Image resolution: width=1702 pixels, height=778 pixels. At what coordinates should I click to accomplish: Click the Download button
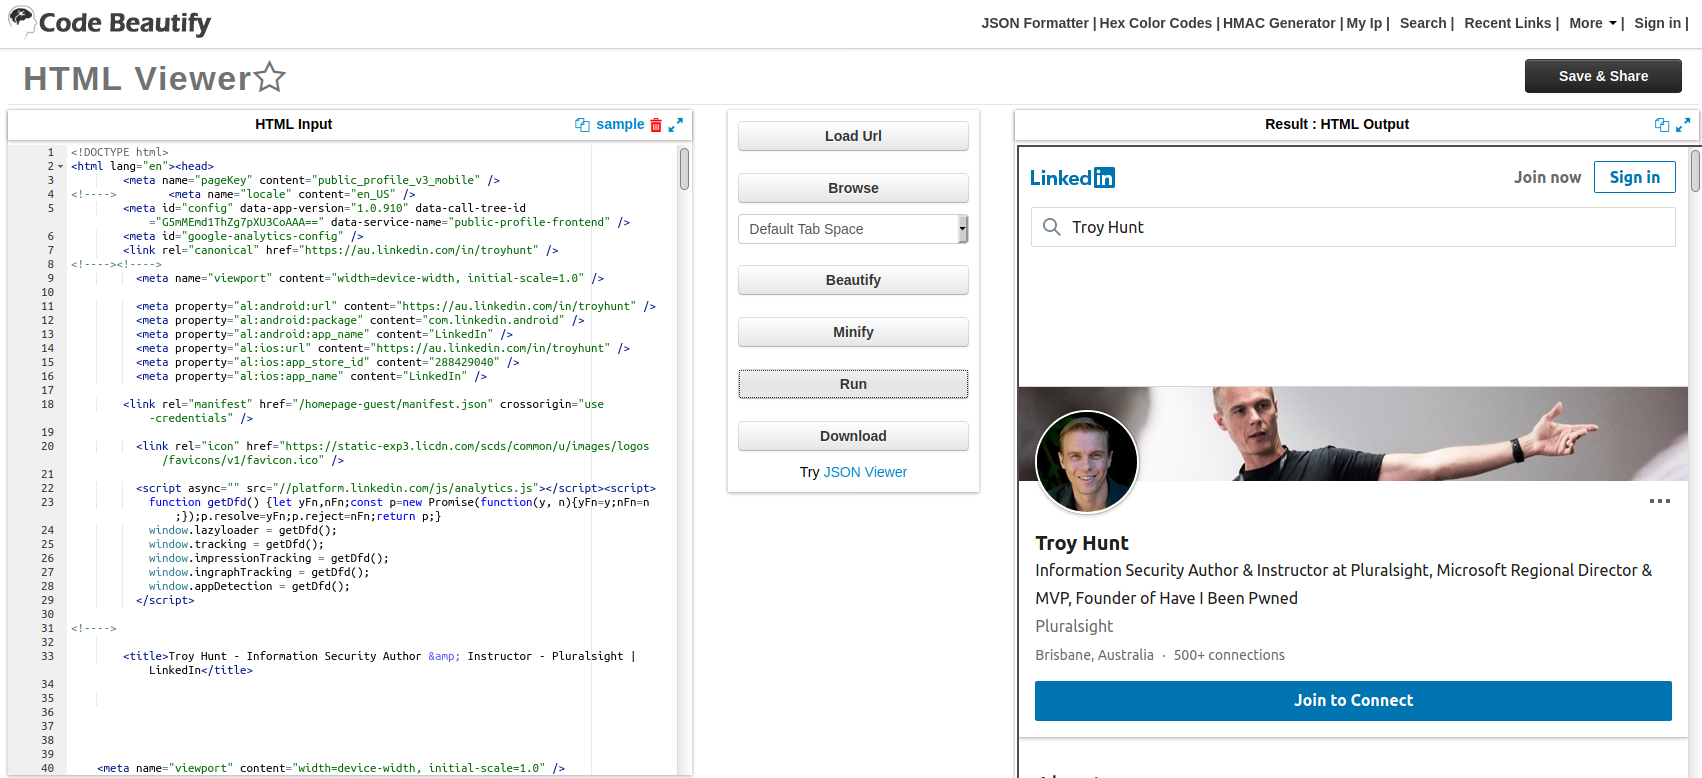pos(853,436)
